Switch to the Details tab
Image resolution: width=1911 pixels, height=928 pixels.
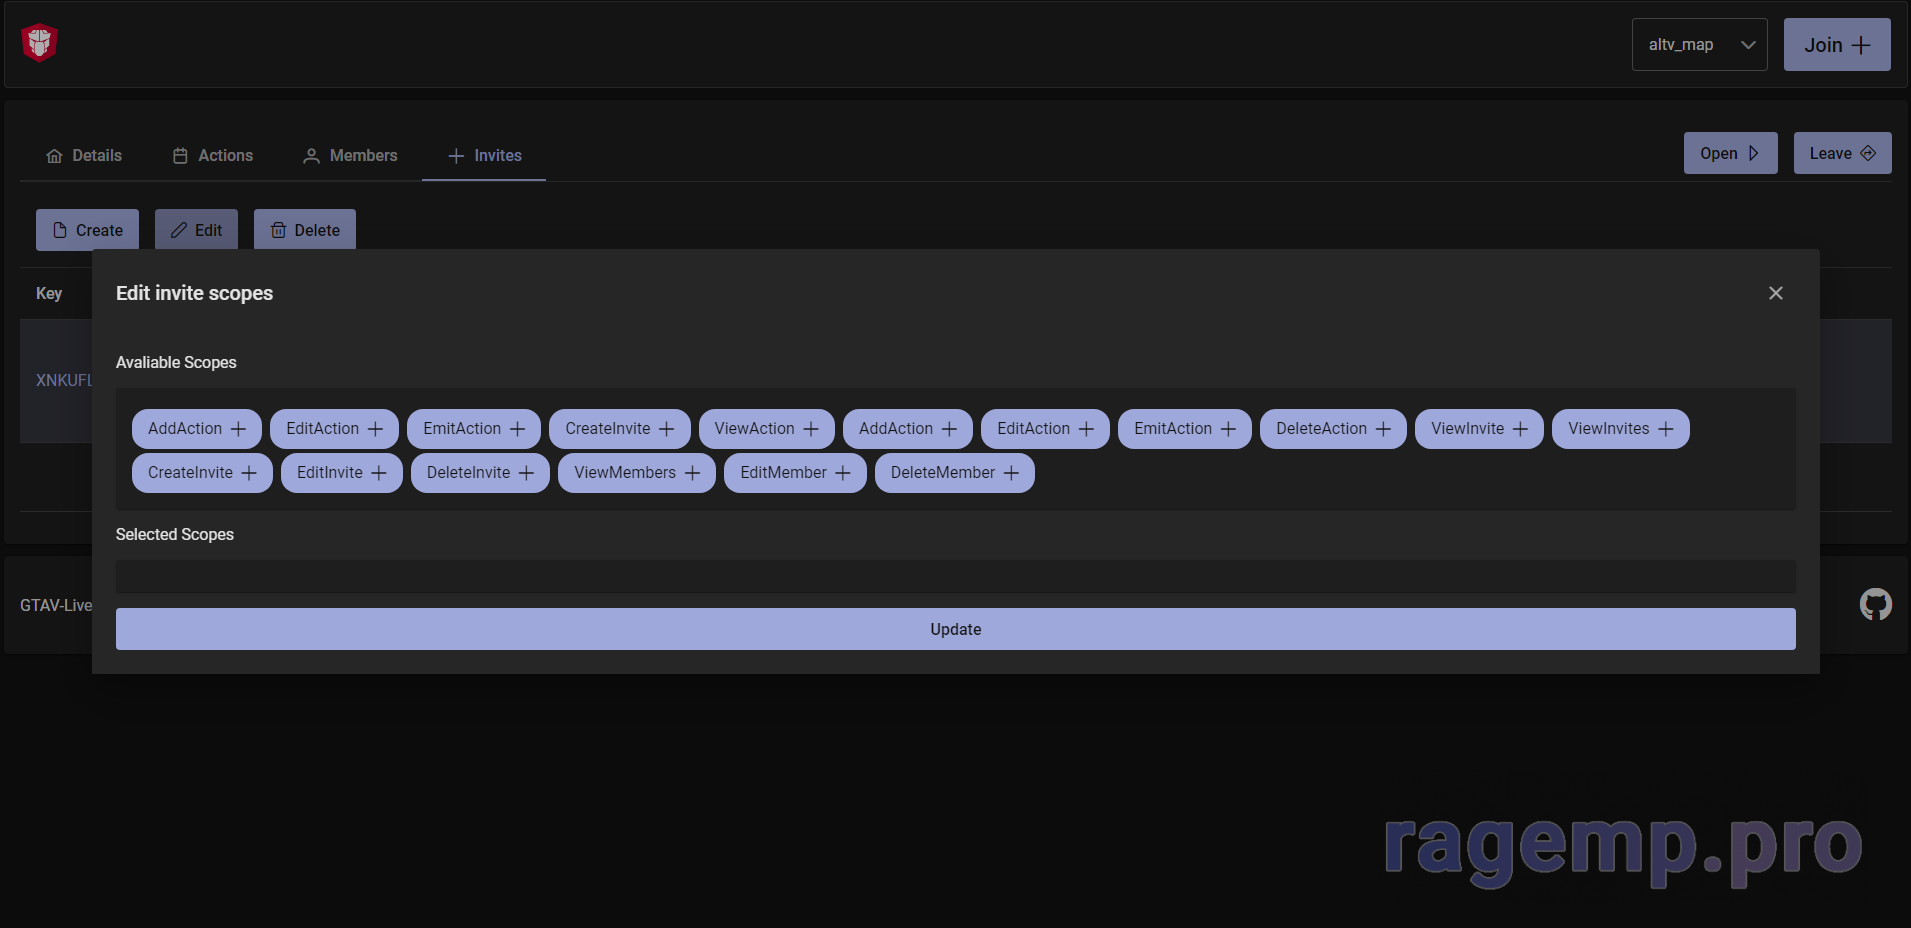pos(84,155)
